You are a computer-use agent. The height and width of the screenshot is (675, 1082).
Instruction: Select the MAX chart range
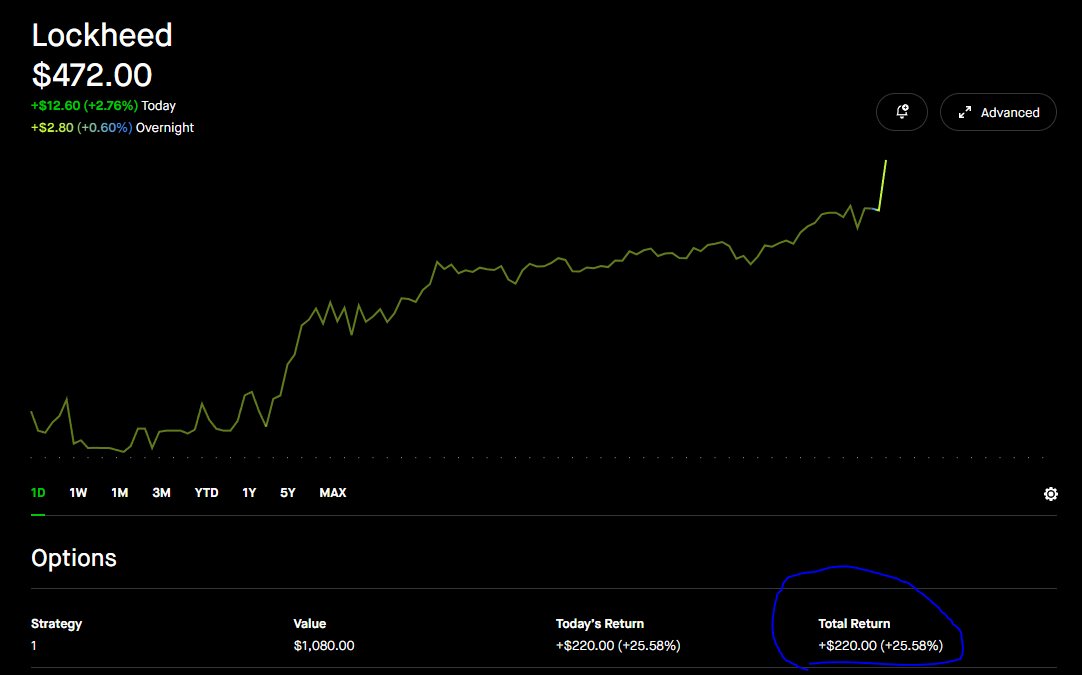coord(333,493)
